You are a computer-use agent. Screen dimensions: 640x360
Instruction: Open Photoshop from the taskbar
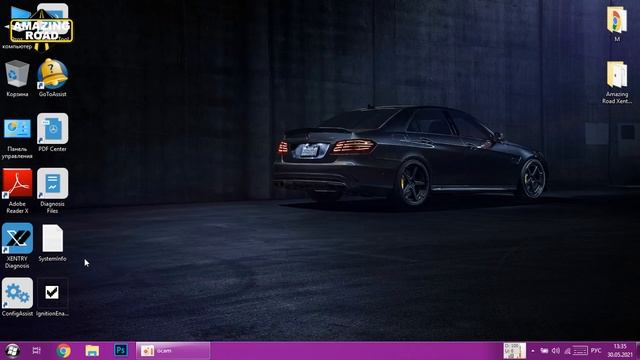coord(121,350)
